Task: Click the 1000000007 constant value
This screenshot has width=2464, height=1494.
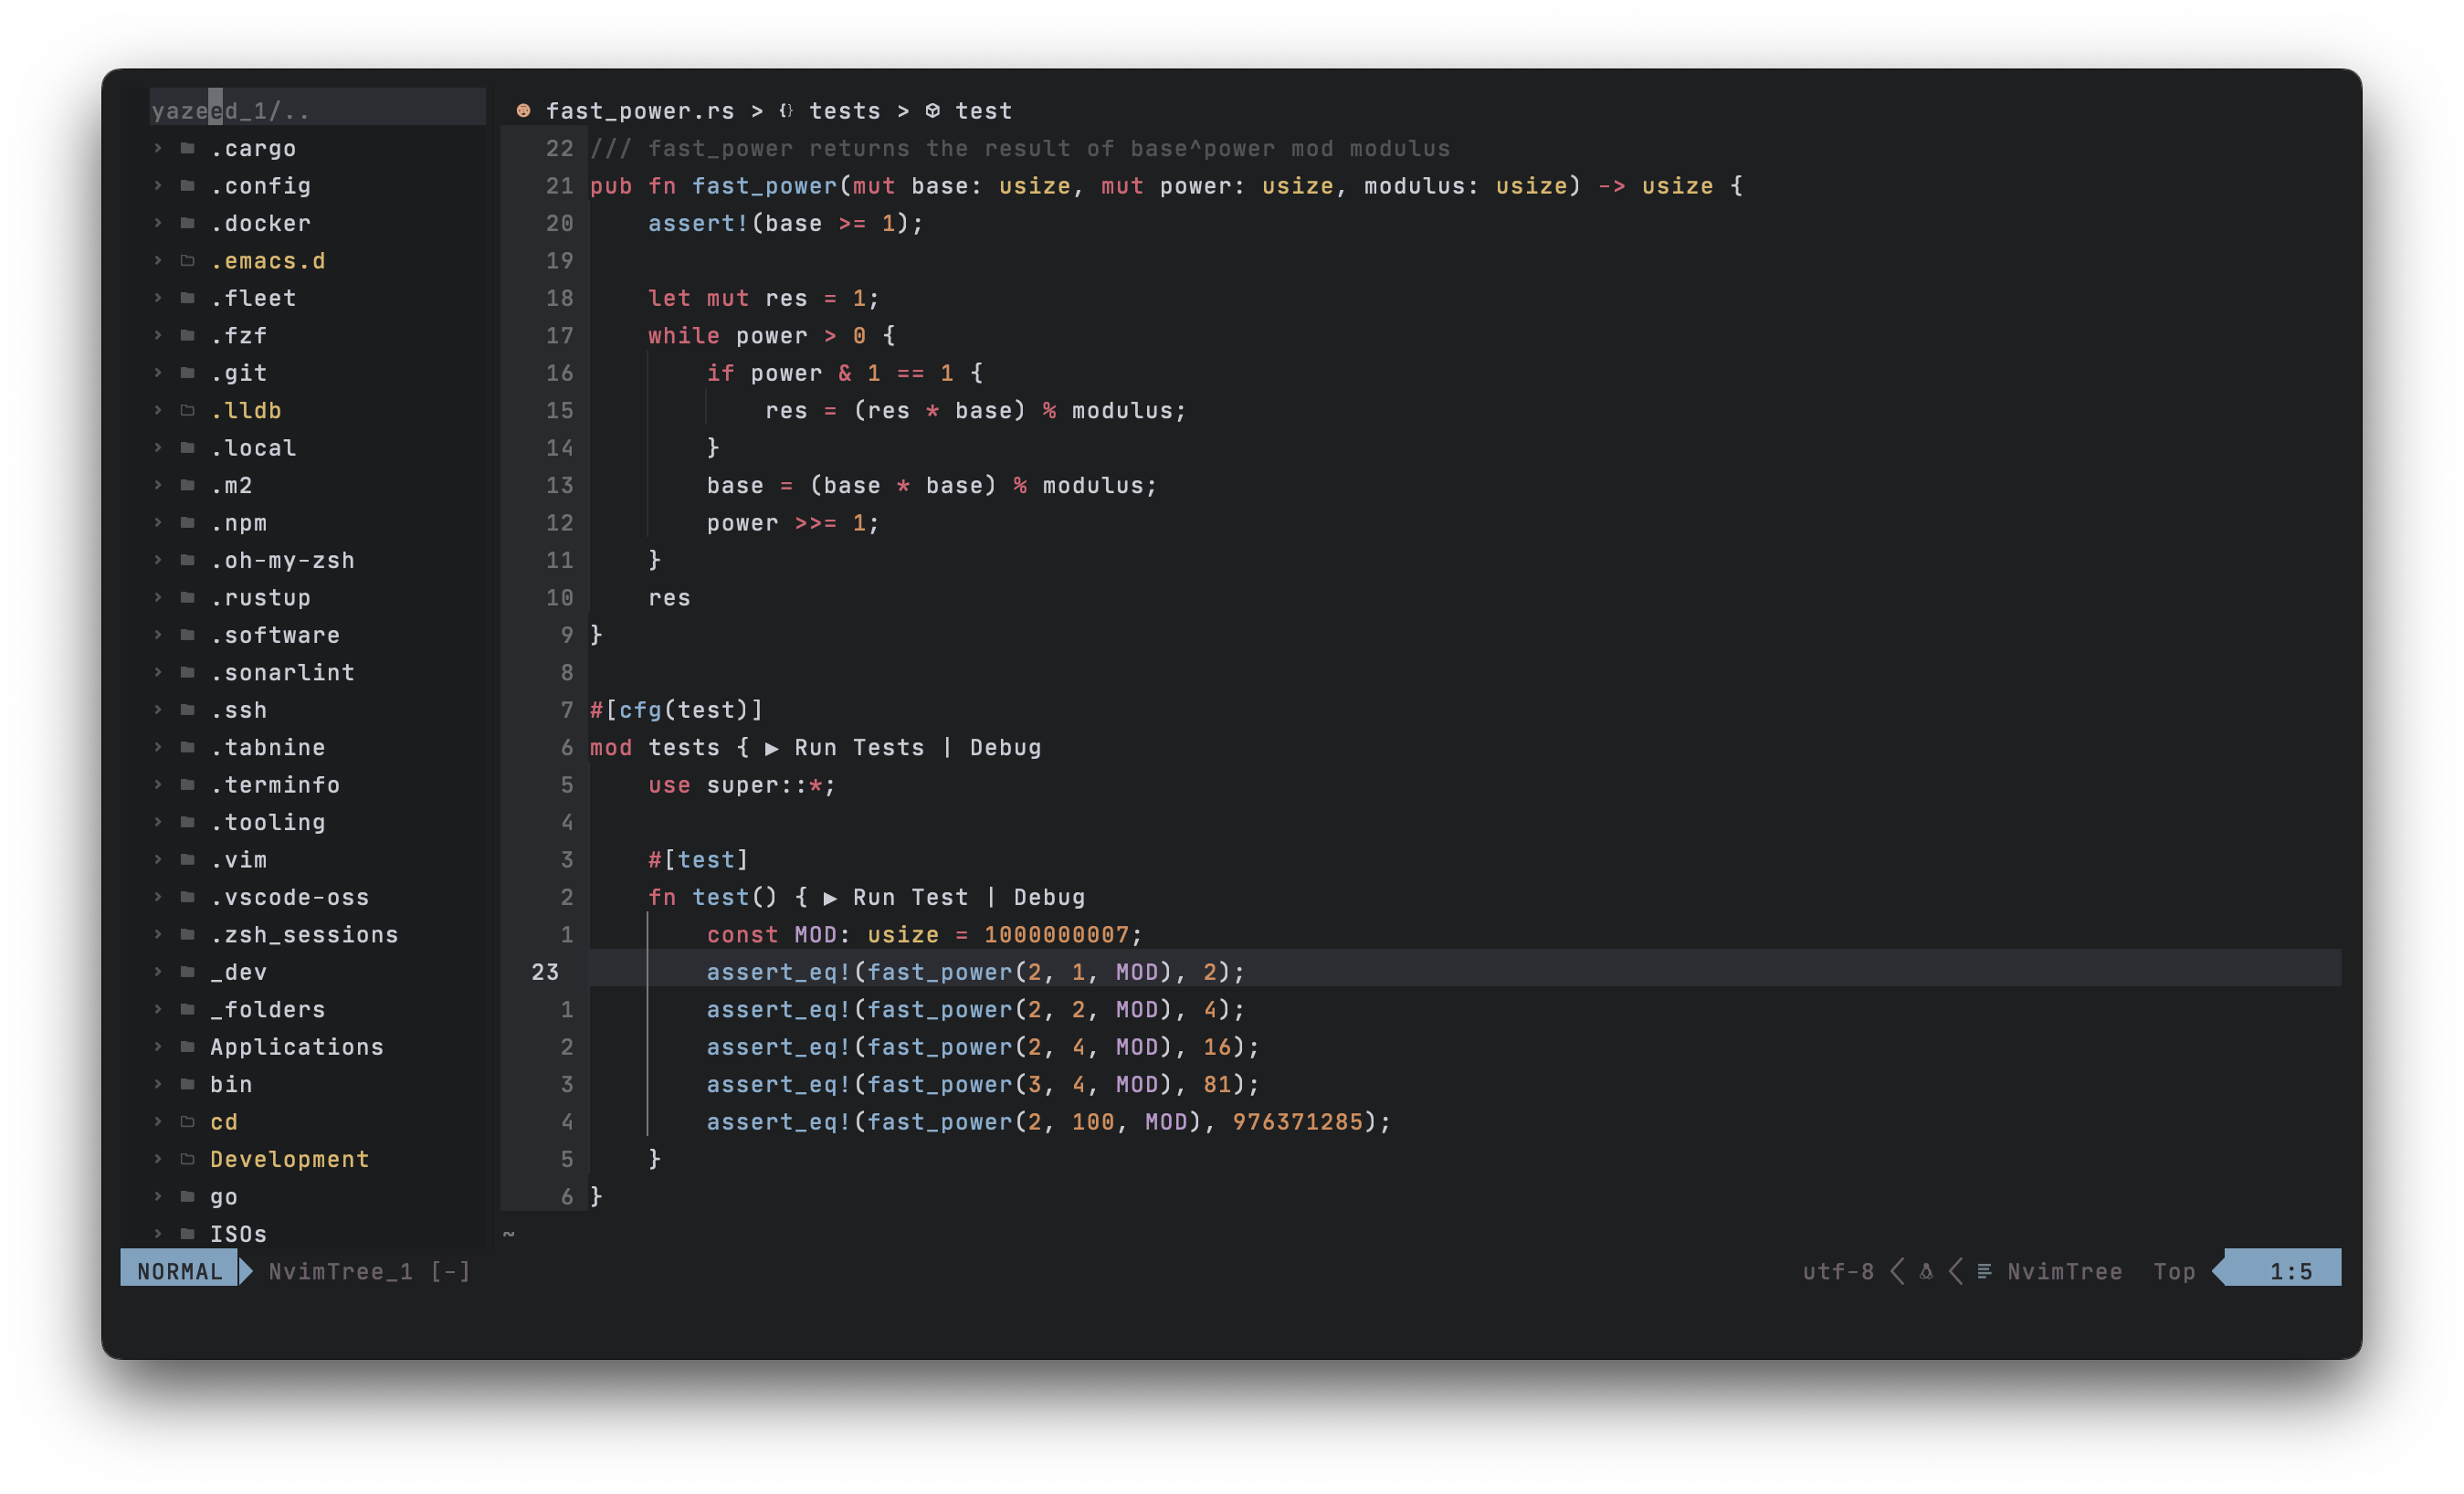Action: pos(1056,935)
